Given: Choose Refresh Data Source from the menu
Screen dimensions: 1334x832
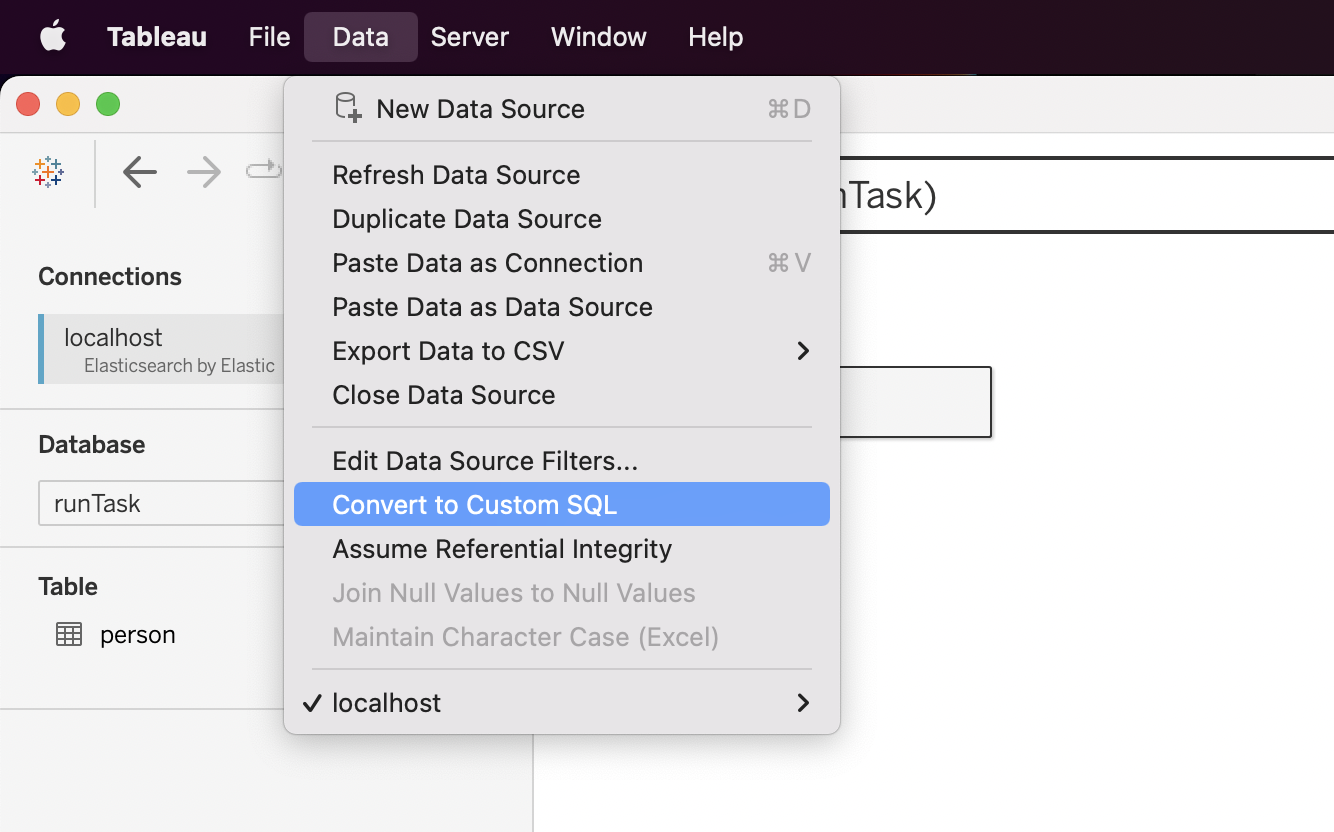Looking at the screenshot, I should [456, 175].
